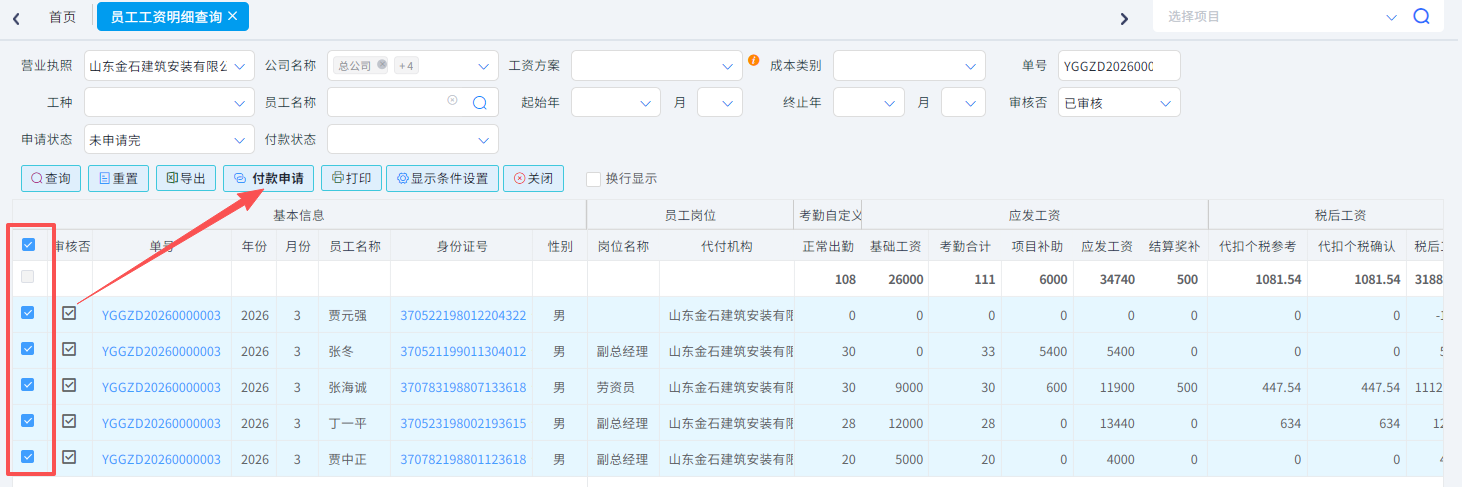The image size is (1462, 487).
Task: Click the left navigation arrow for tabs
Action: pyautogui.click(x=17, y=18)
